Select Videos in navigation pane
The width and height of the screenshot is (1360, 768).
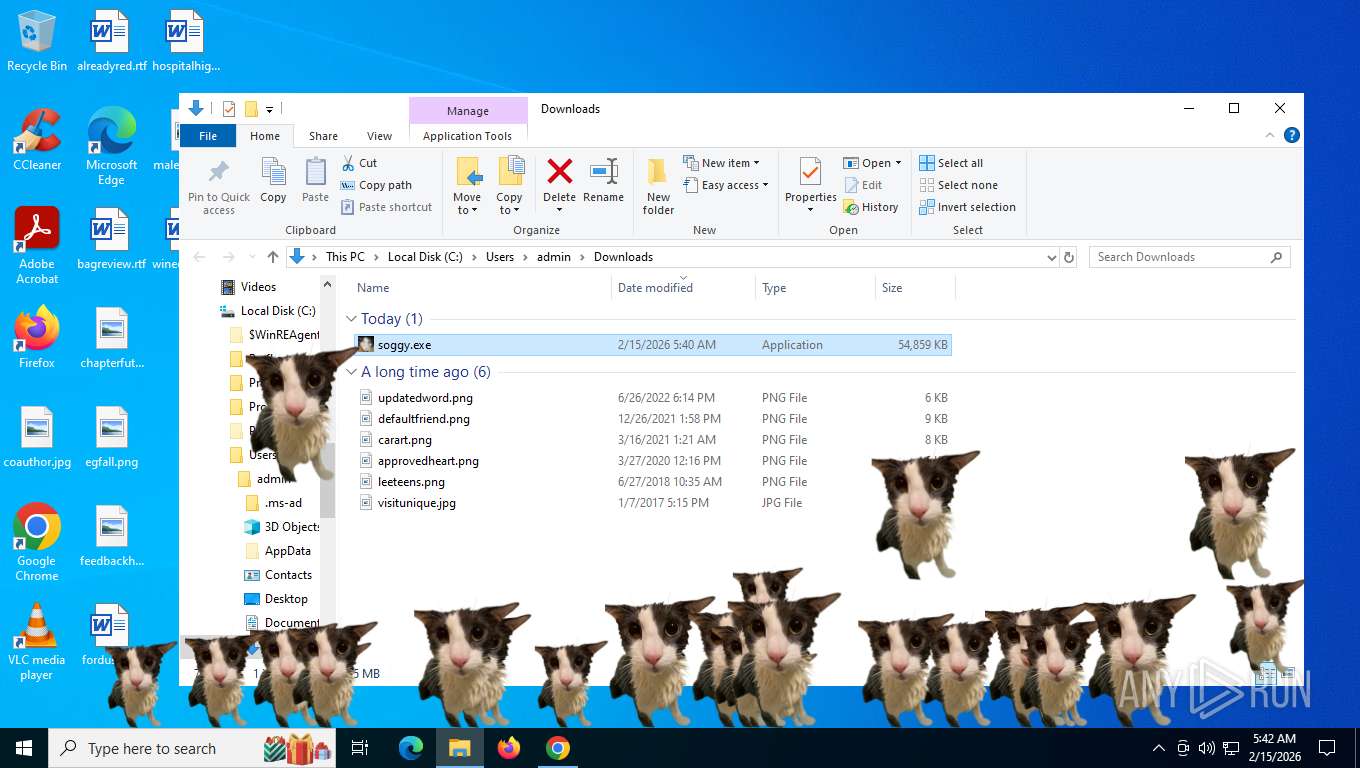(258, 287)
